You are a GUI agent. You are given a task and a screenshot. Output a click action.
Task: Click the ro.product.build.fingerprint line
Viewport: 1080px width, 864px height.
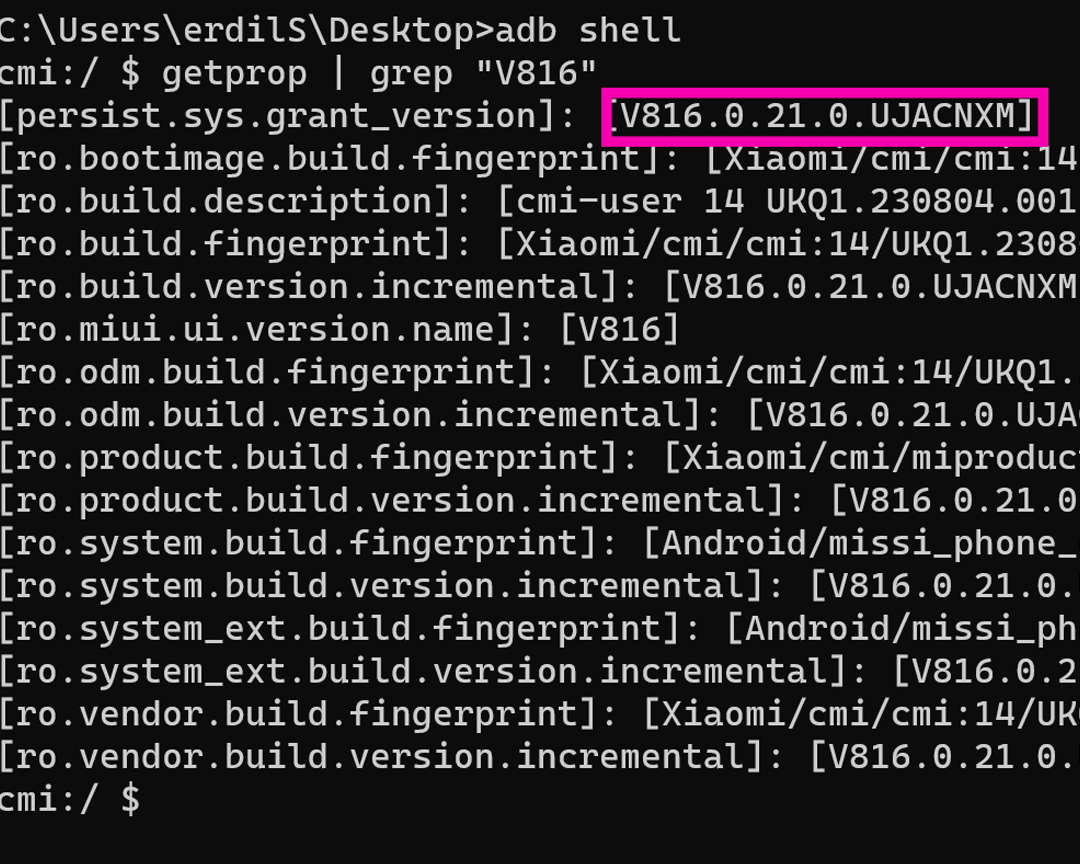[540, 458]
